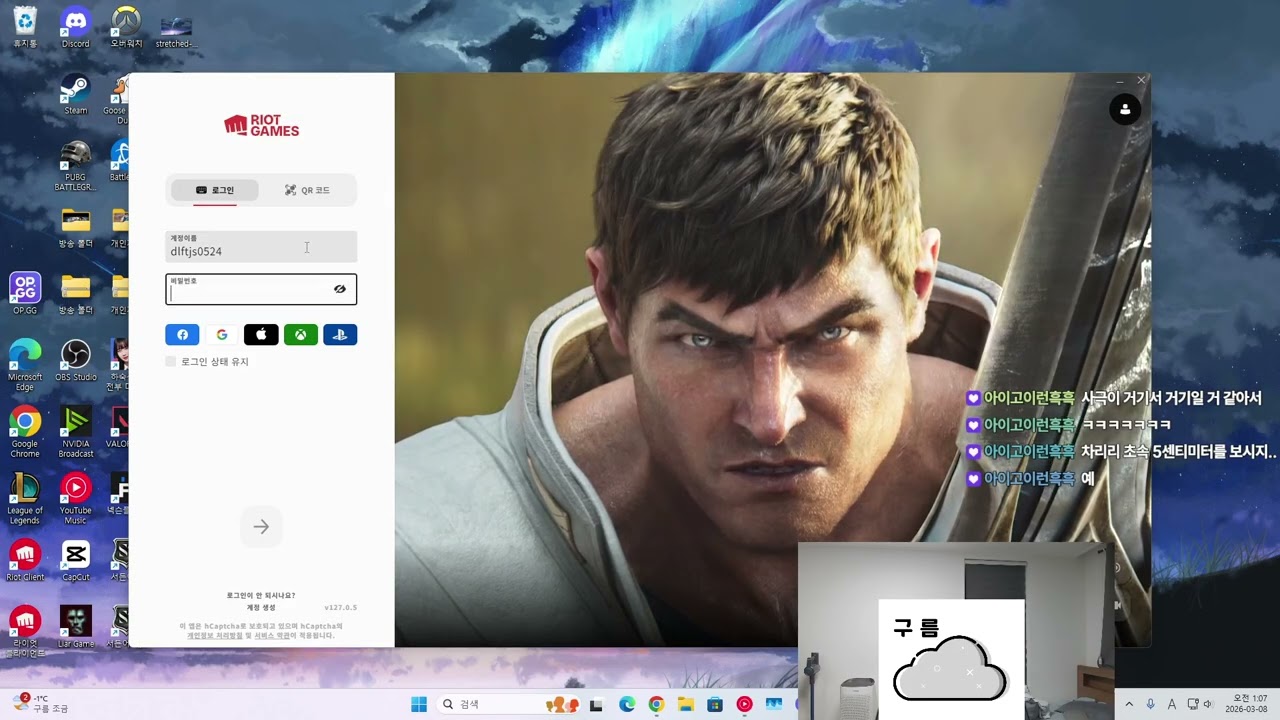Sign in with Google
This screenshot has width=1280, height=720.
click(222, 335)
